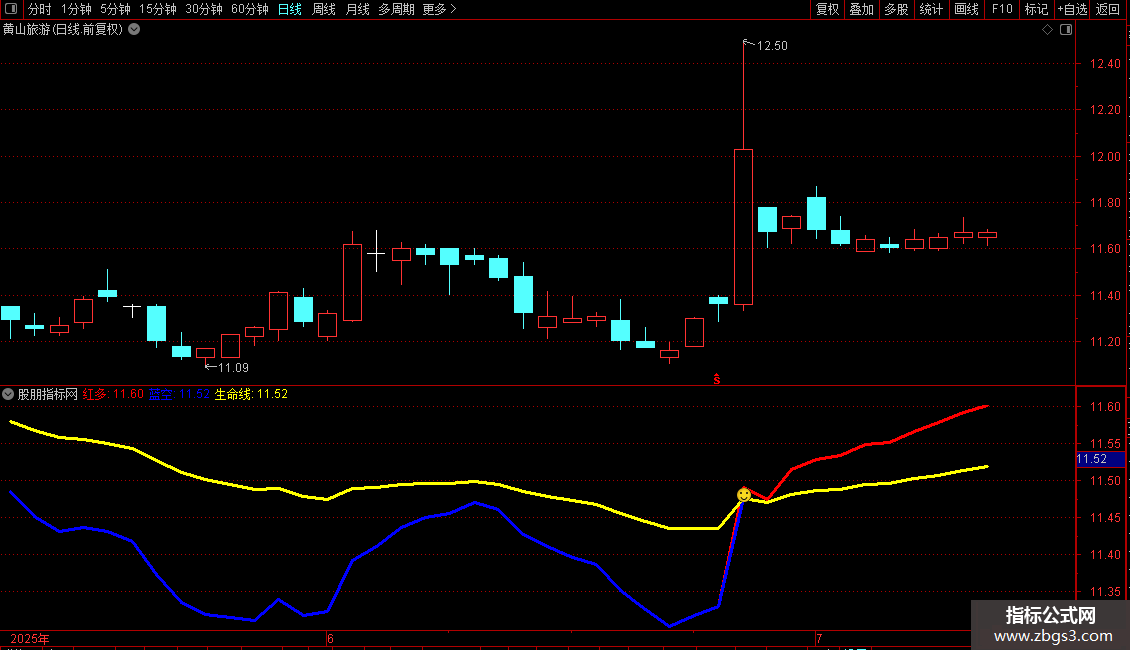Click the highlighted 11.52 axis value box
The height and width of the screenshot is (650, 1130).
(1100, 459)
